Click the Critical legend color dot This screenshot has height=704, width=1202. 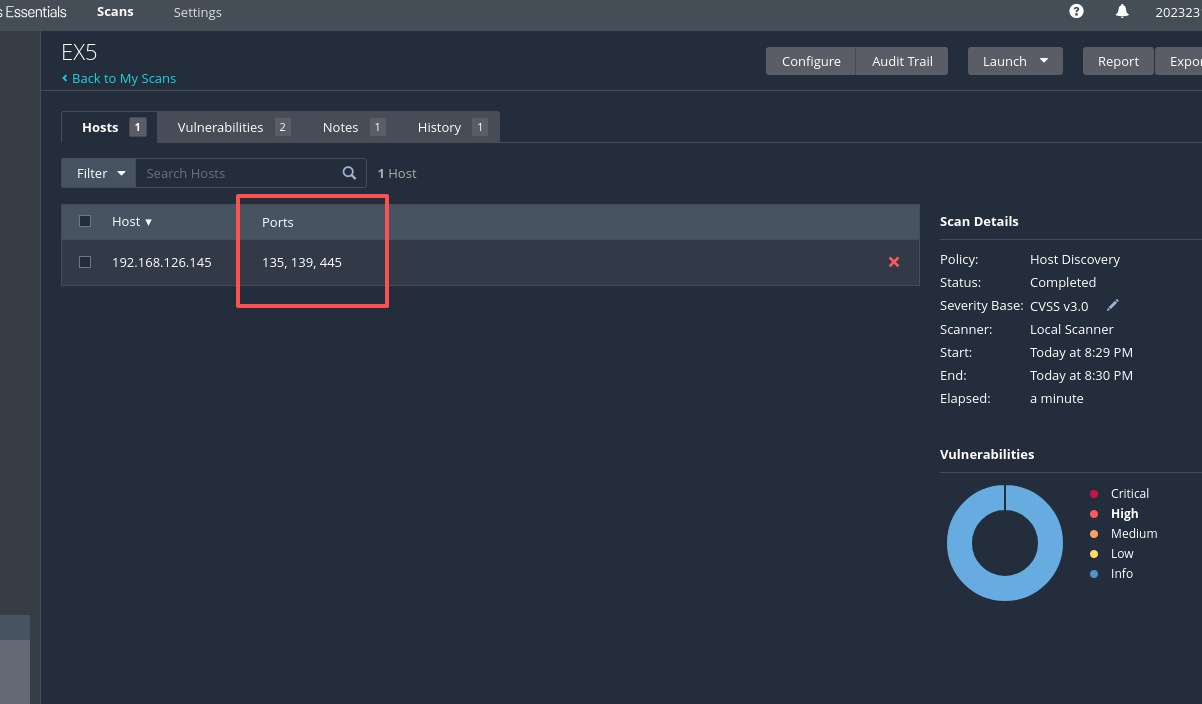tap(1094, 494)
